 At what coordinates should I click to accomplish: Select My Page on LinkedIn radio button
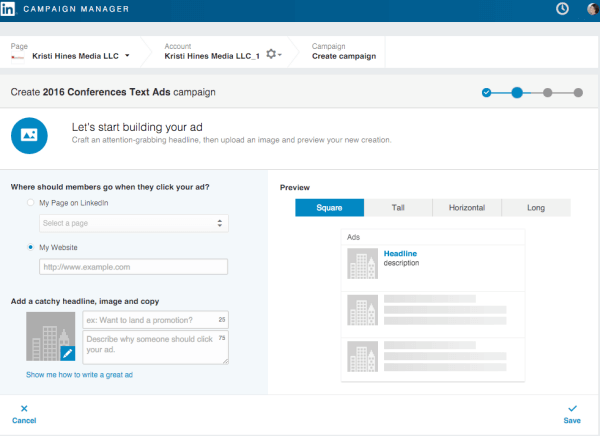coord(31,202)
